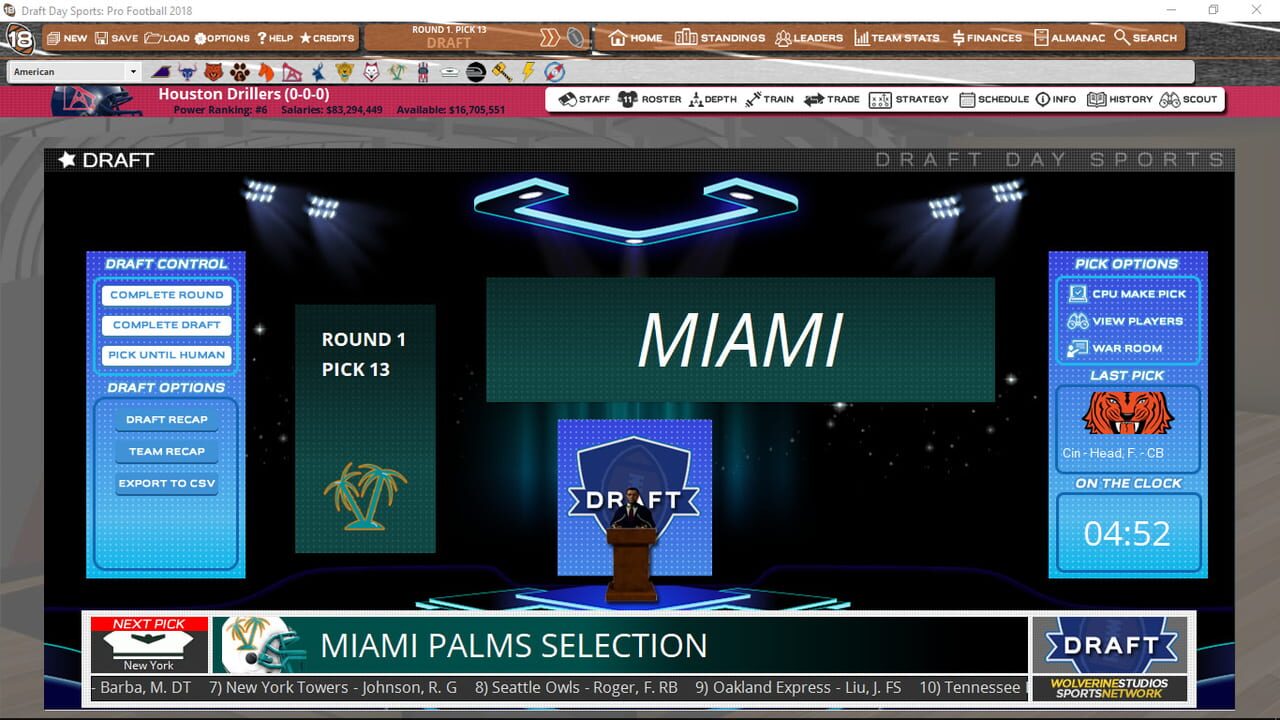Select the Miami Palms palm tree logo
1280x720 pixels.
pos(395,71)
